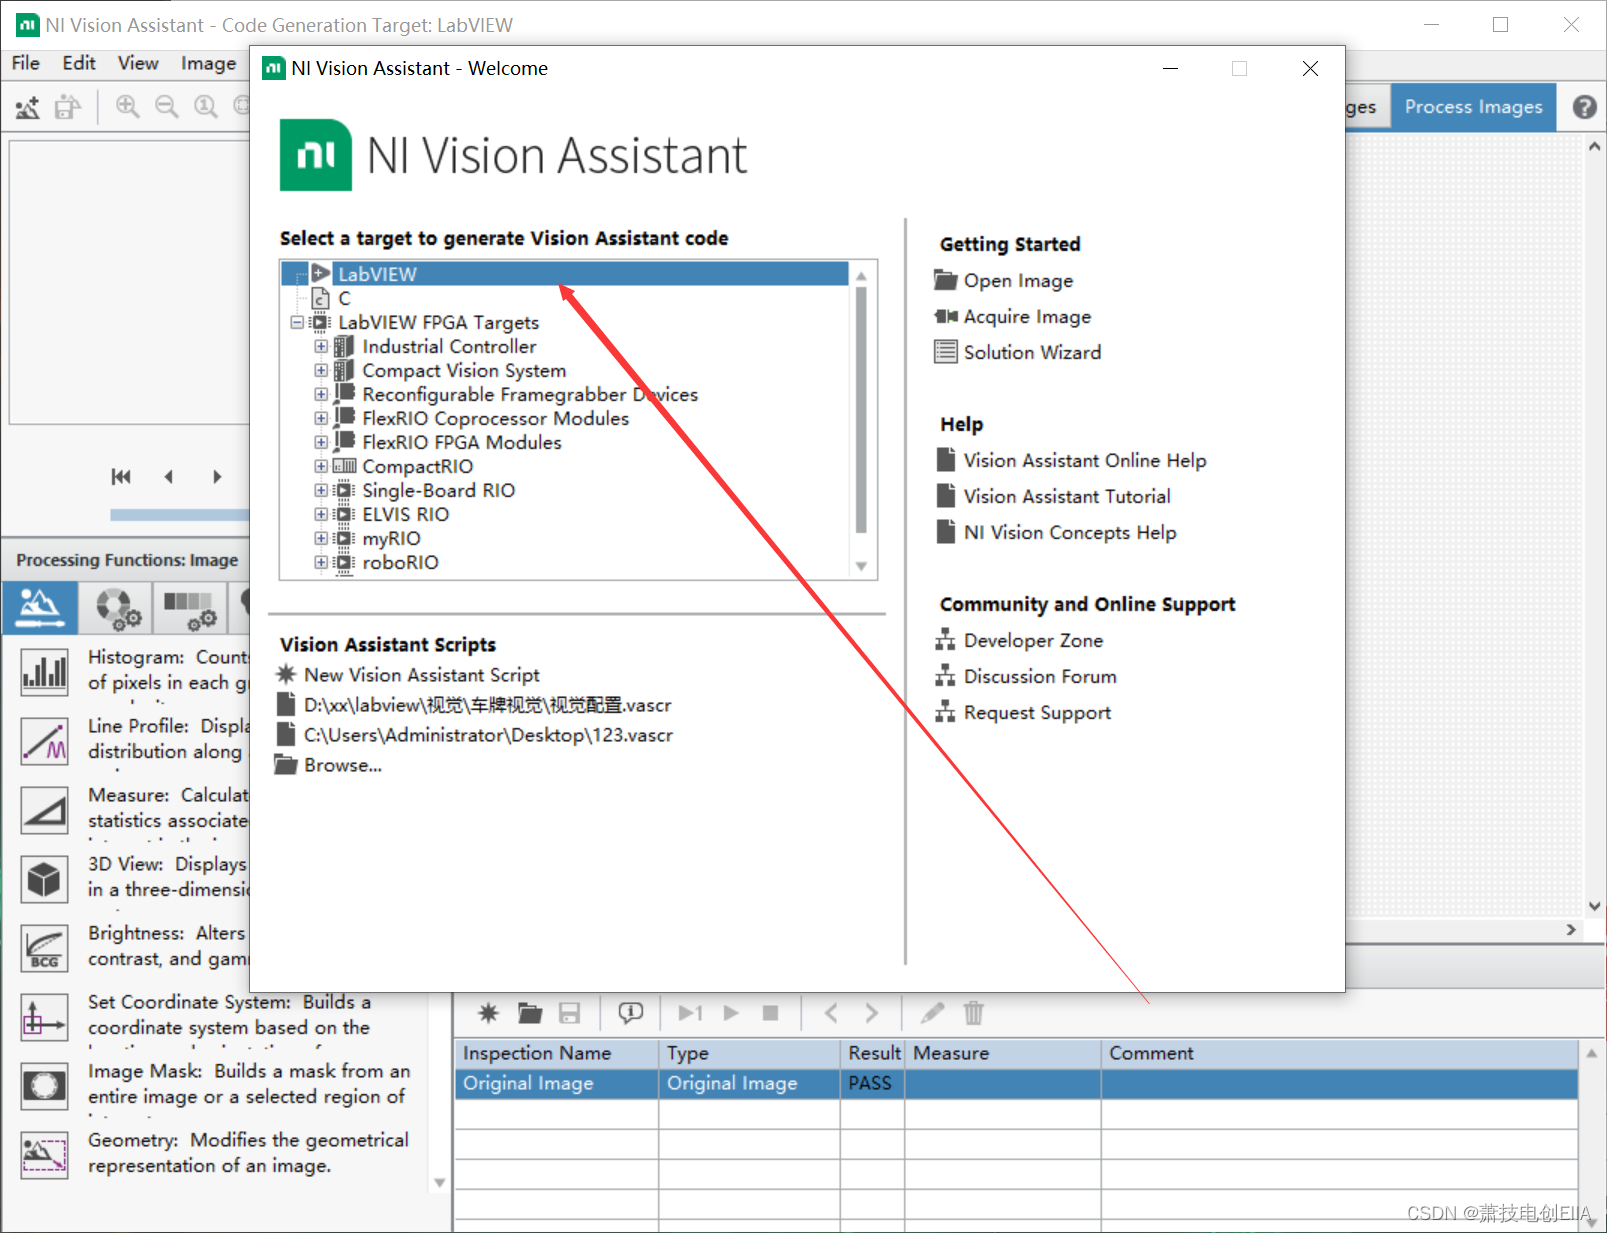Screen dimensions: 1607x1233
Task: Select the Grayscale processing functions tab icon
Action: (x=190, y=608)
